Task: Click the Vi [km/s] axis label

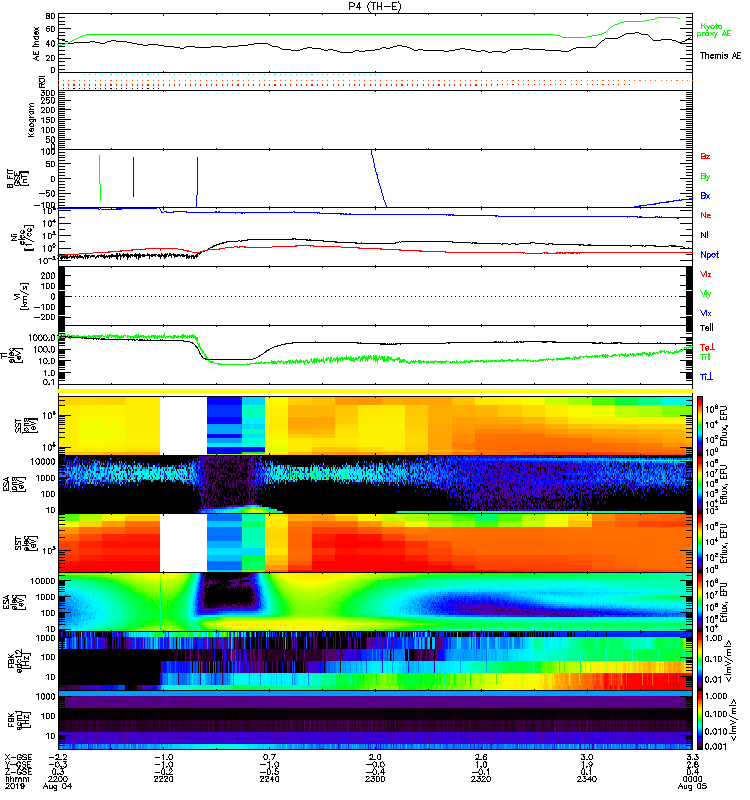Action: [x=23, y=296]
